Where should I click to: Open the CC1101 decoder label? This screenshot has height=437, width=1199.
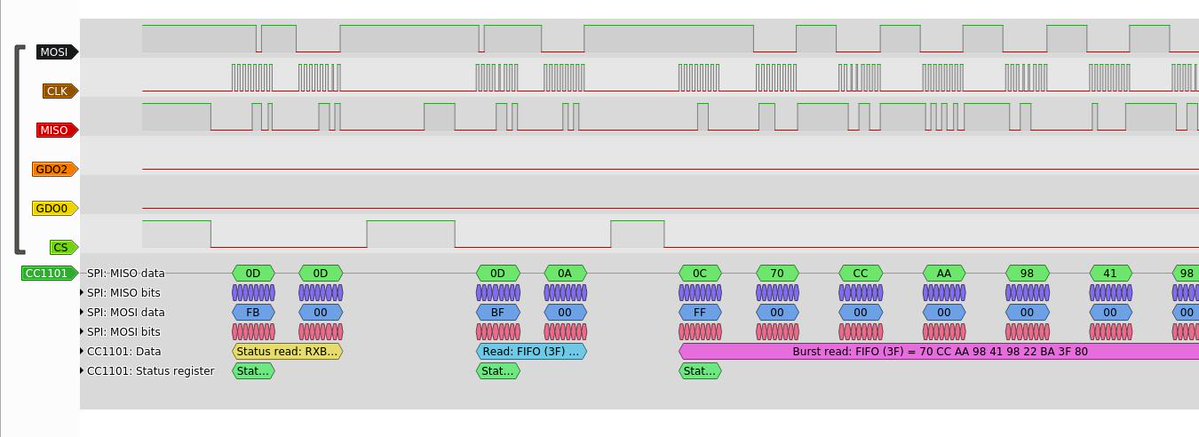50,273
